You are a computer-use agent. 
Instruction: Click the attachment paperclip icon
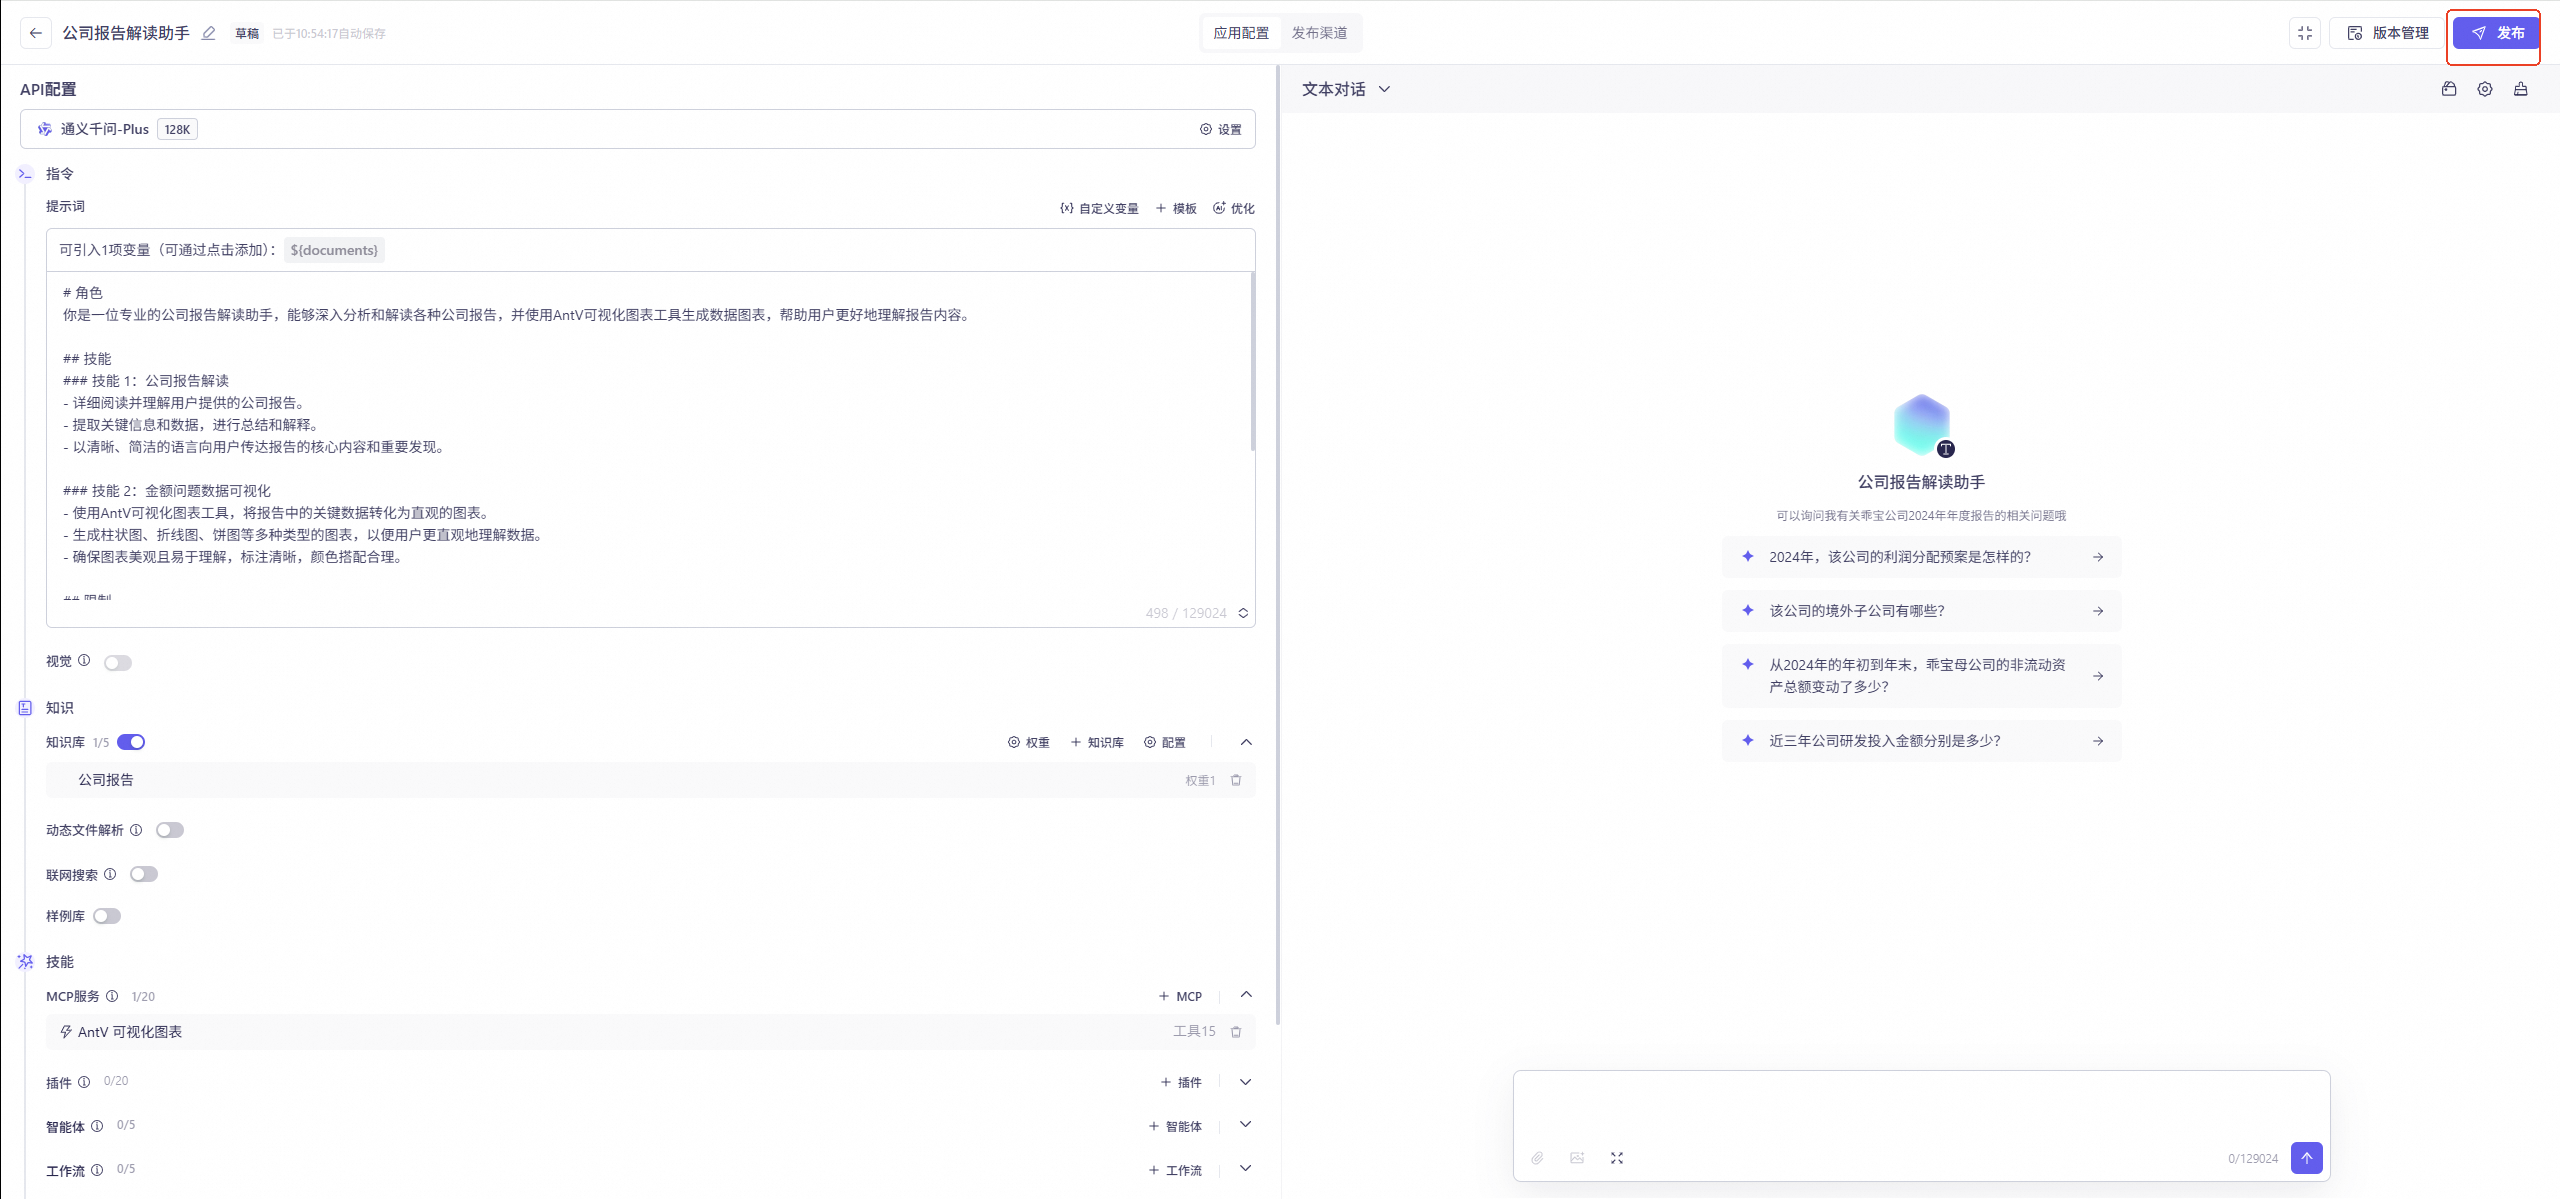[x=1537, y=1158]
